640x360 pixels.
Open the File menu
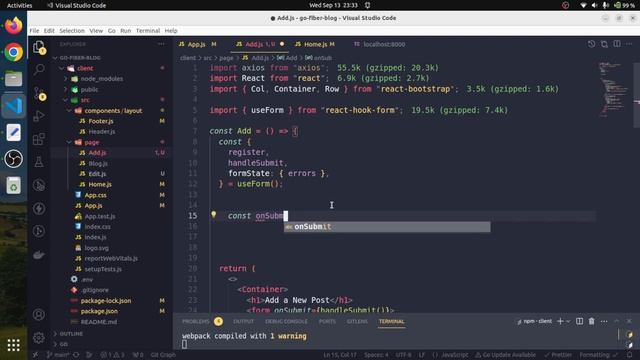[x=34, y=31]
